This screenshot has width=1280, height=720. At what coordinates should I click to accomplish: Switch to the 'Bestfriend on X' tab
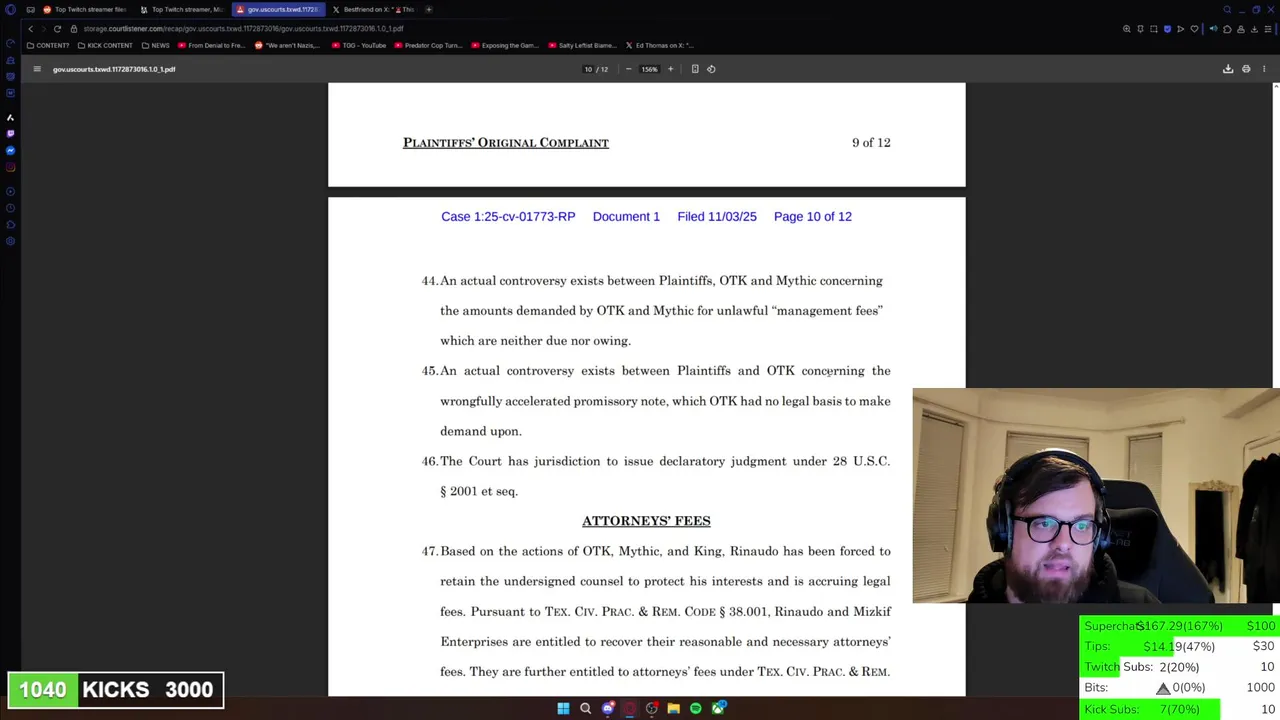click(373, 9)
